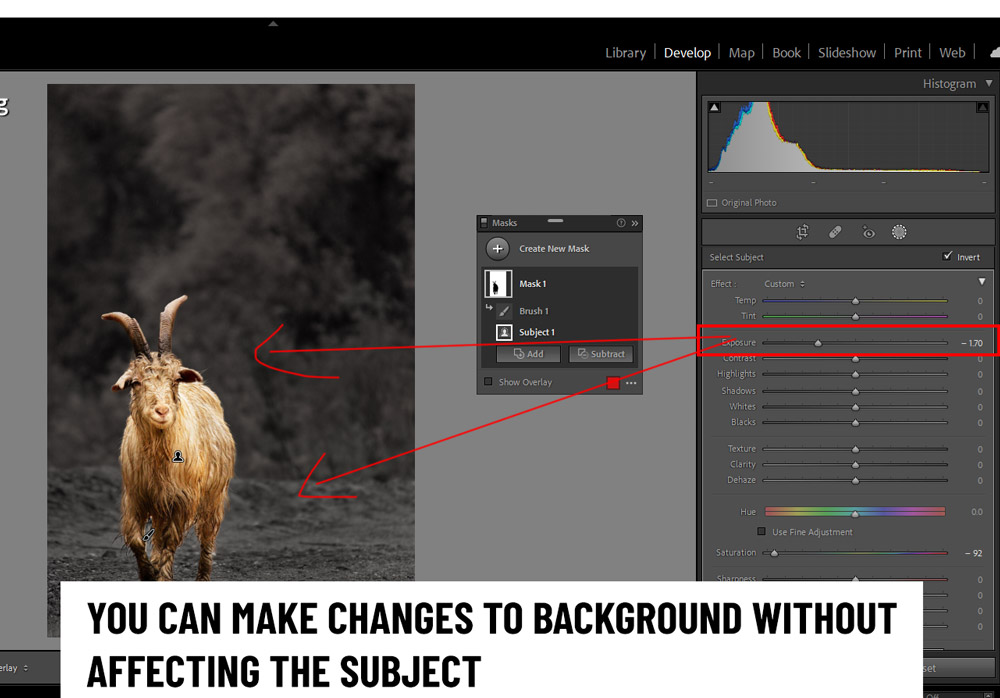This screenshot has height=698, width=1000.
Task: Click the "Histogram" panel title
Action: point(949,84)
